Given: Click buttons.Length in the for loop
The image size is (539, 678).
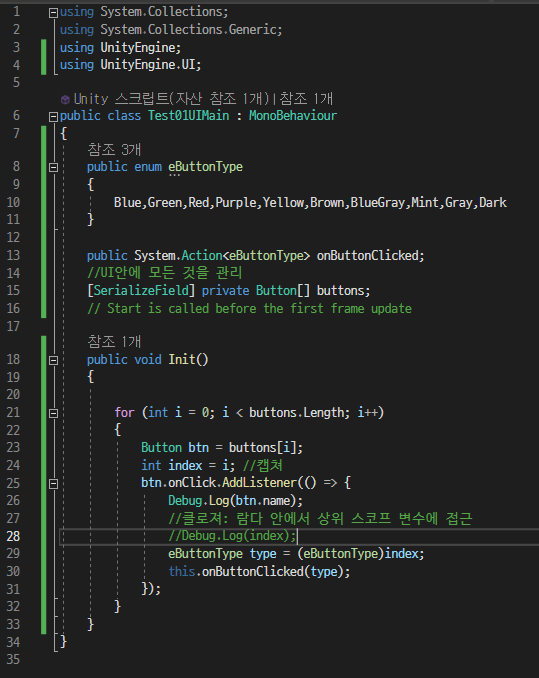Looking at the screenshot, I should 296,413.
